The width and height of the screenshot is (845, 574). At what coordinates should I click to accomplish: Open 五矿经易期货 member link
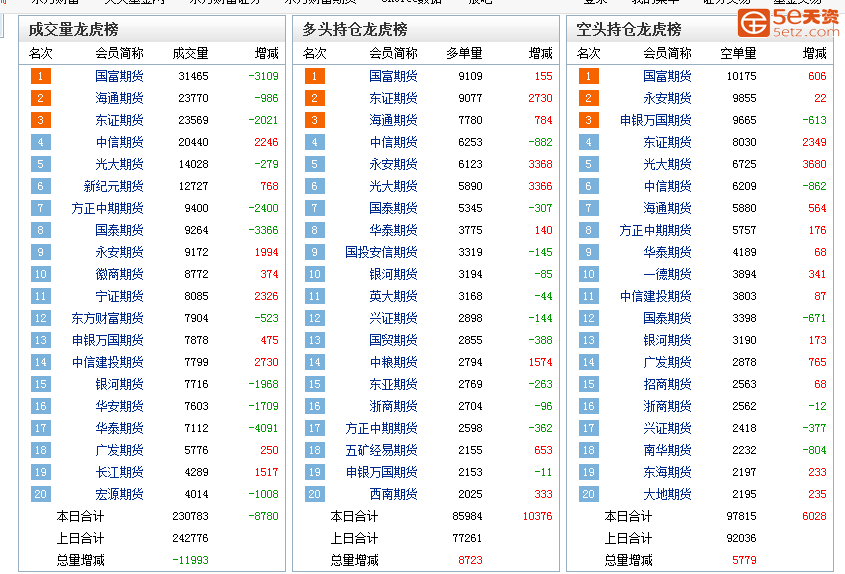(x=382, y=450)
